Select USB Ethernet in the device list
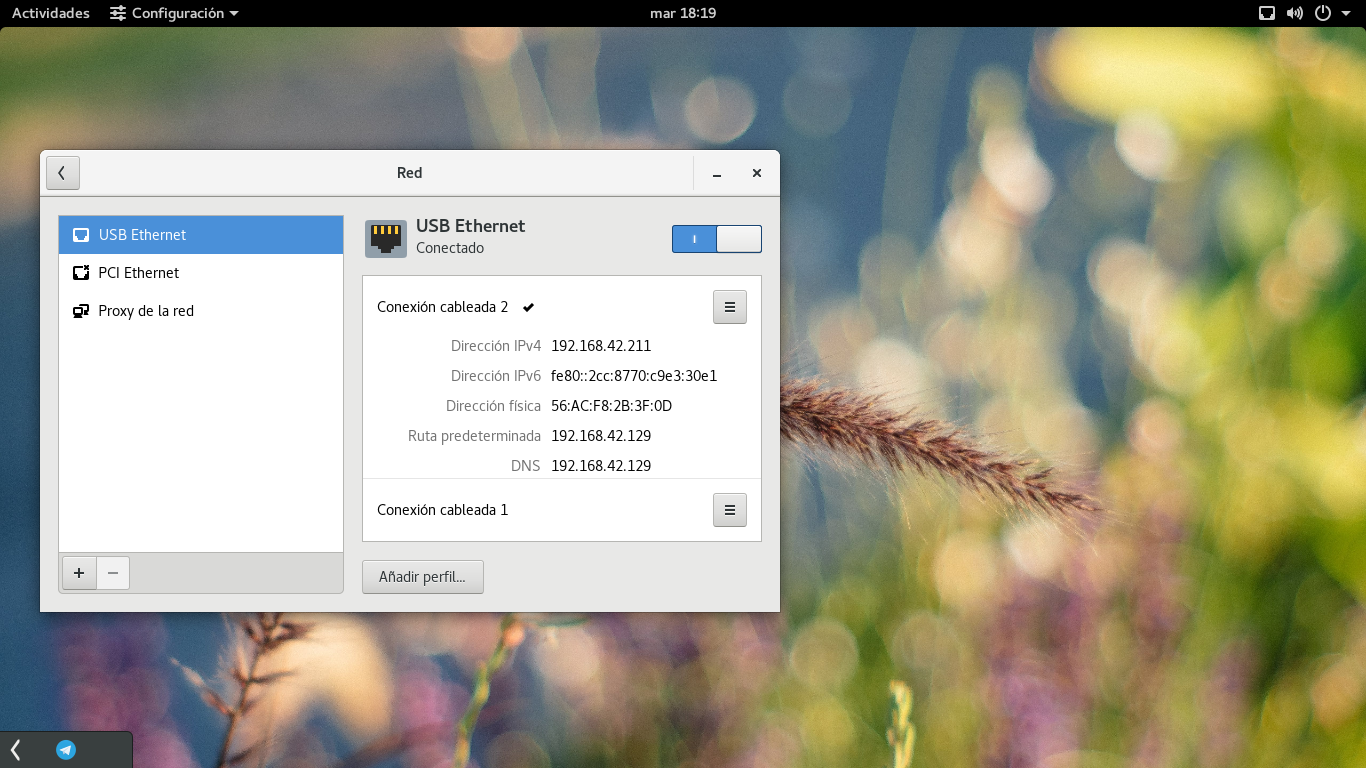 (x=201, y=235)
